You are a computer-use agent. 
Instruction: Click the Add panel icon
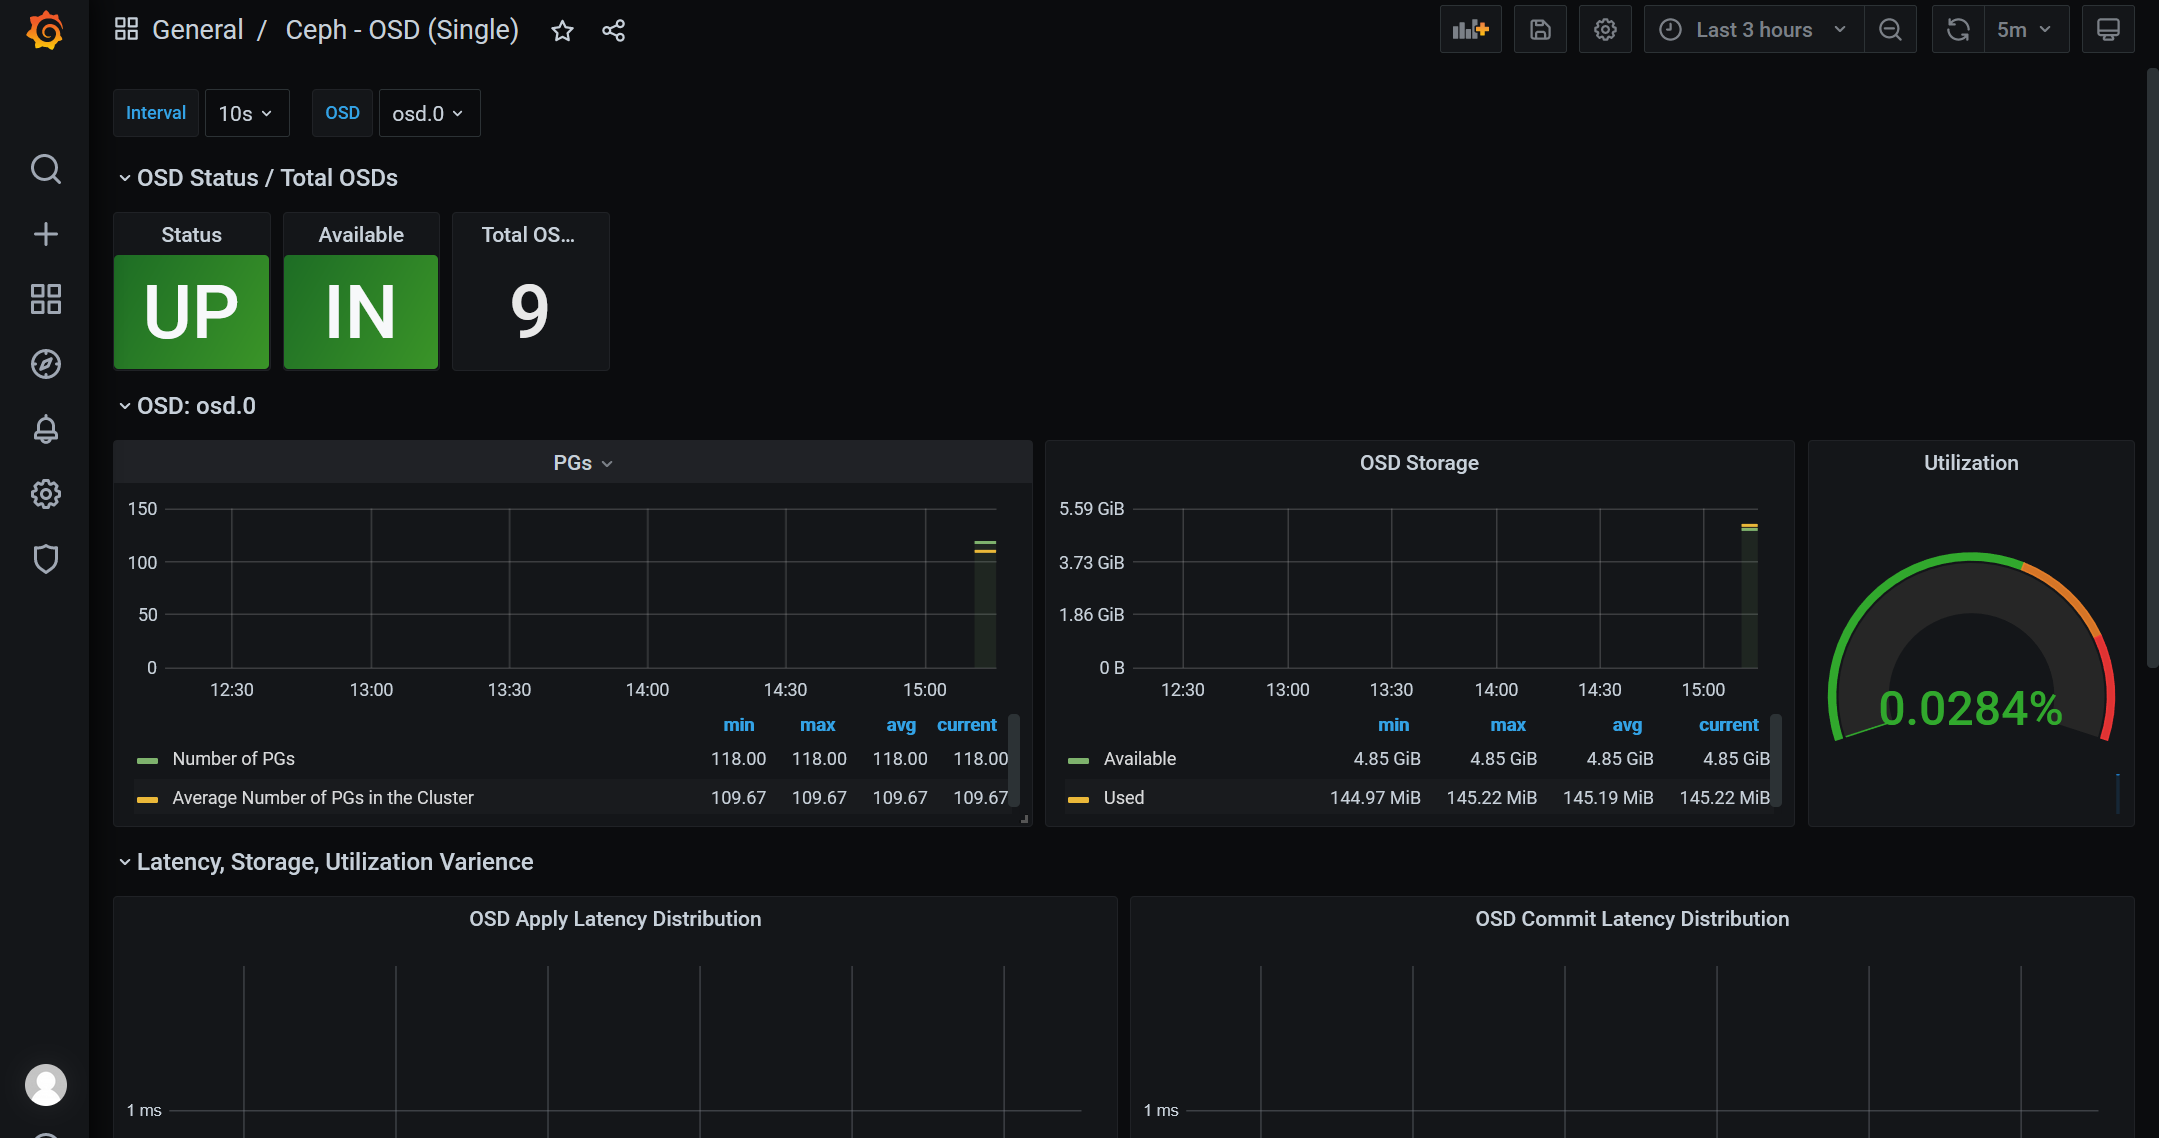point(1470,30)
